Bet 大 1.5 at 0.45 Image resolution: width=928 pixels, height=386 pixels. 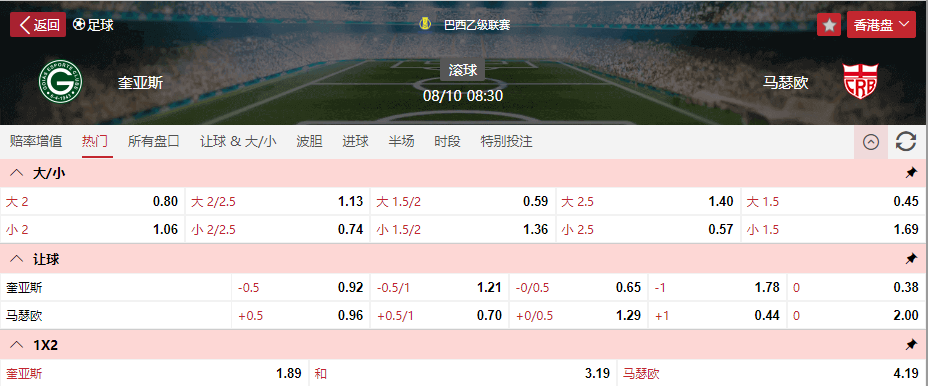833,201
